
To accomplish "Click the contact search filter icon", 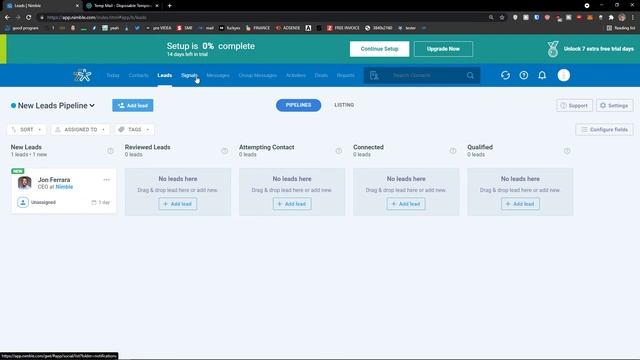I will click(x=374, y=76).
